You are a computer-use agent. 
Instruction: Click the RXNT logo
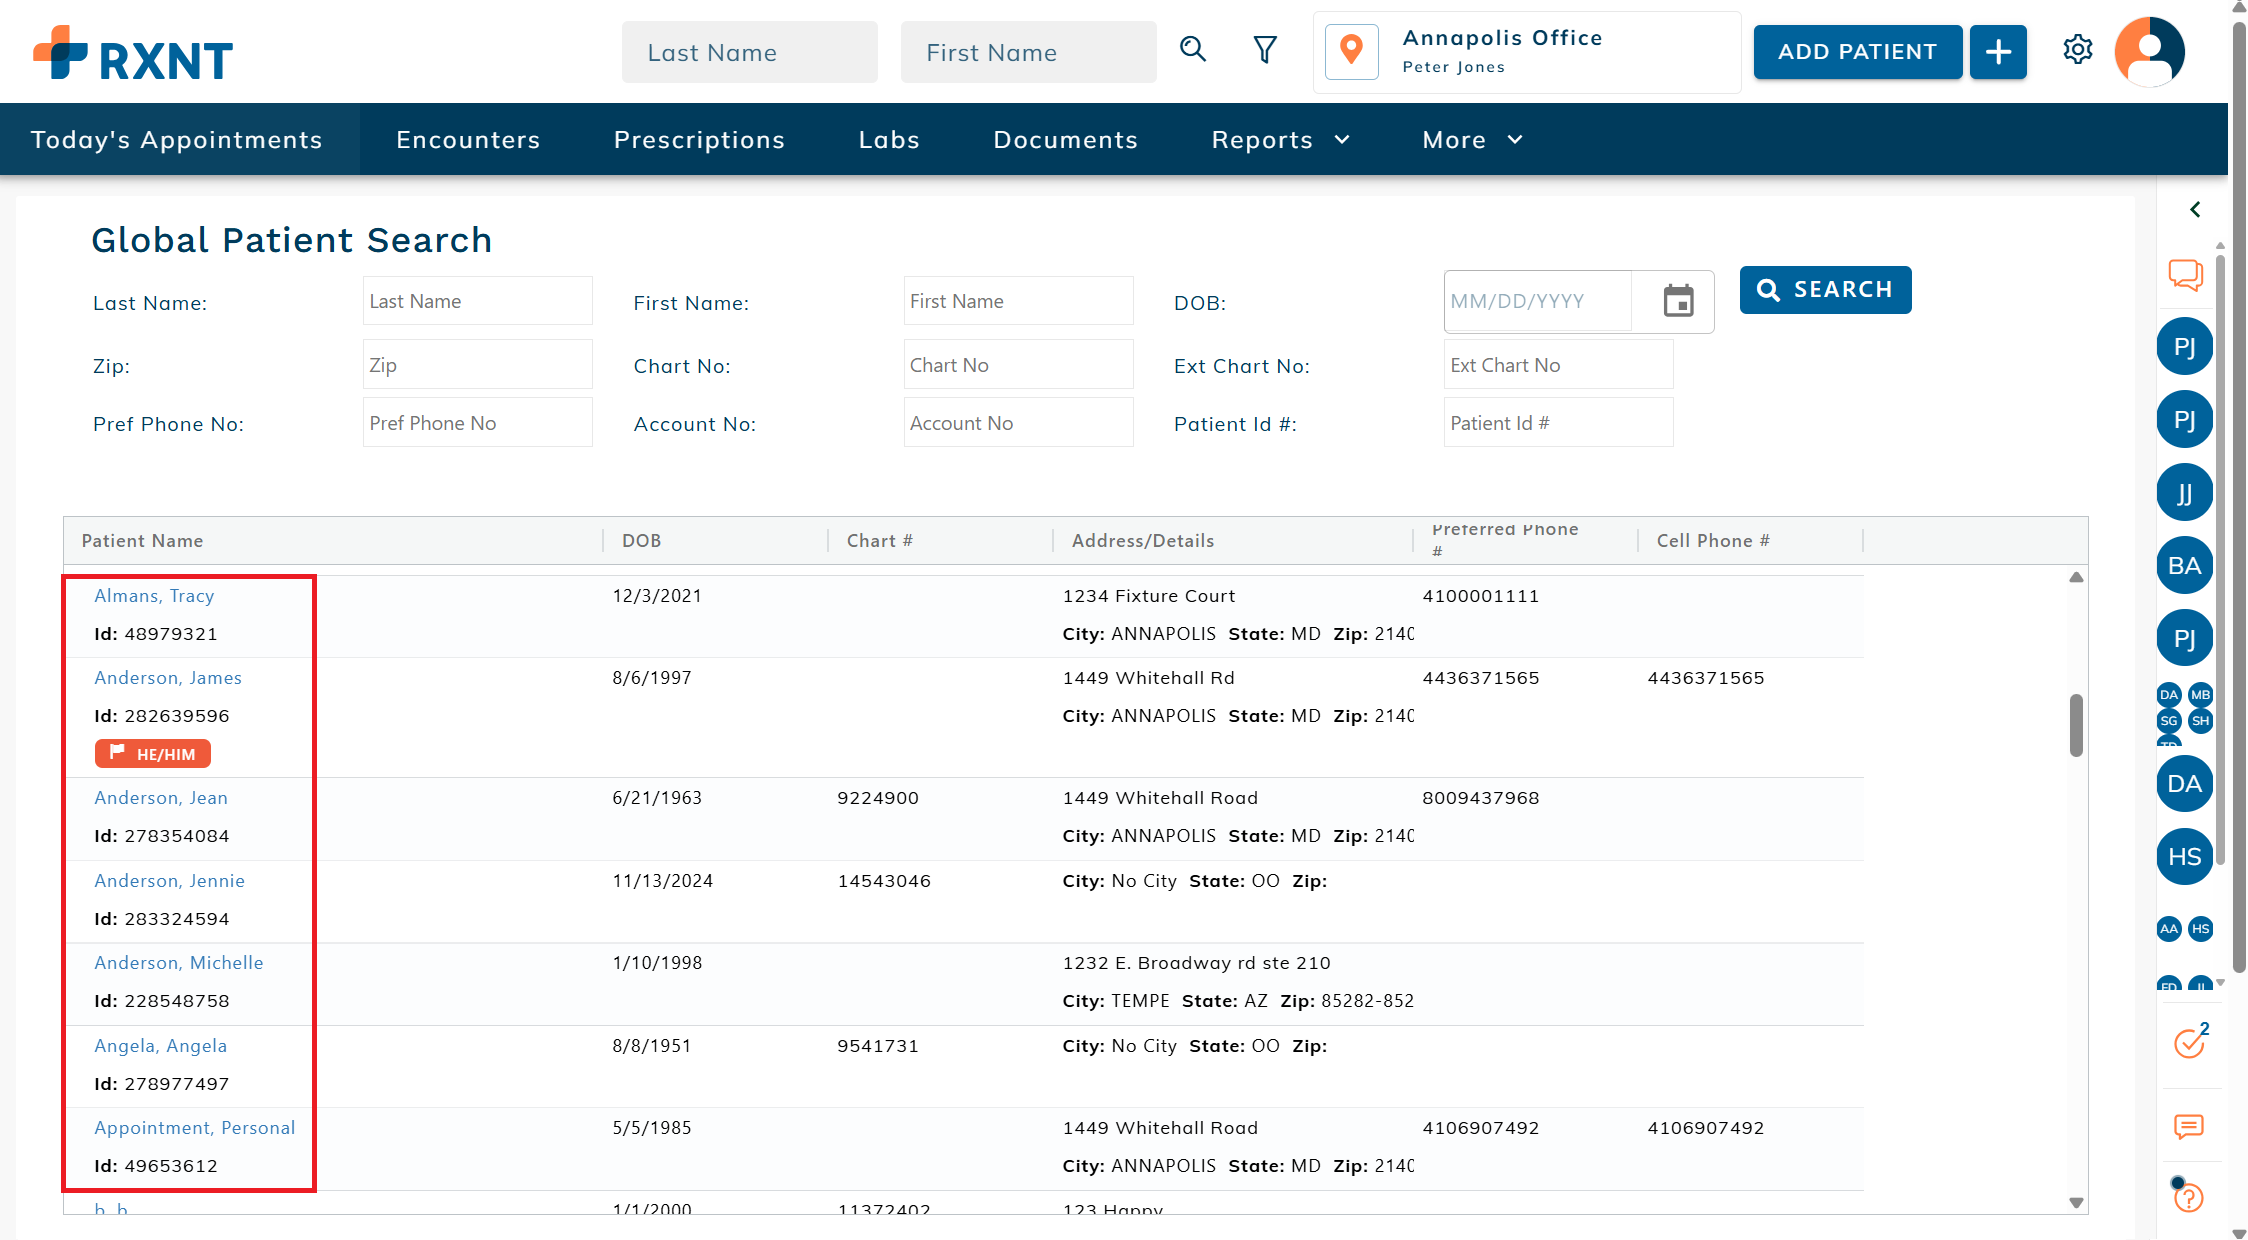[x=133, y=54]
